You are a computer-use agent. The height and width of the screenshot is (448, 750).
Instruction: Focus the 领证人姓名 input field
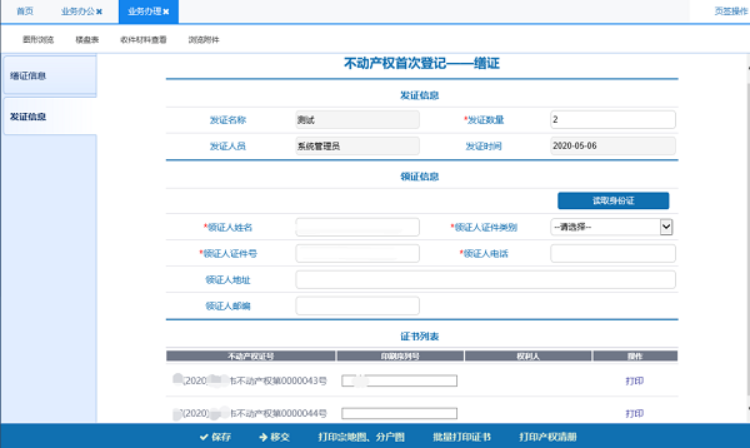[x=357, y=227]
